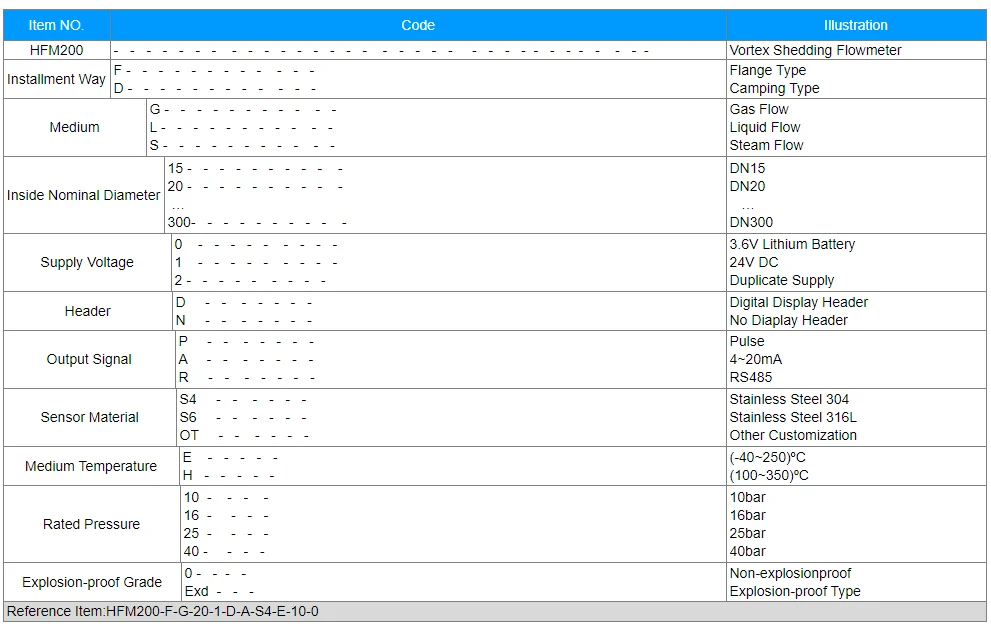Screen dimensions: 991x626
Task: Click 'DN300' illustration text
Action: (751, 223)
